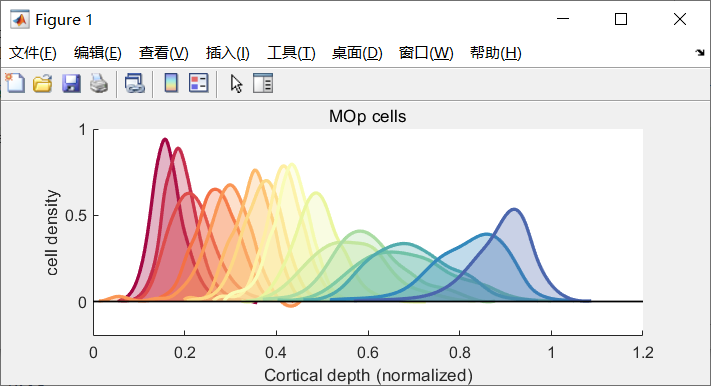Click the toolbar dock arrow at right
This screenshot has width=711, height=386.
coord(700,53)
